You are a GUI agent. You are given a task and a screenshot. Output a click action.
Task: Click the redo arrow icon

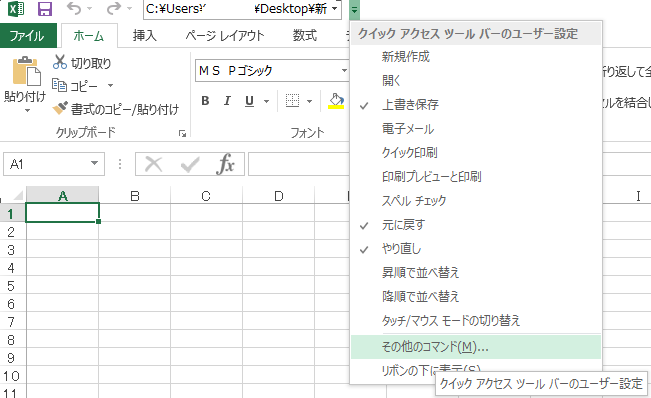point(113,8)
